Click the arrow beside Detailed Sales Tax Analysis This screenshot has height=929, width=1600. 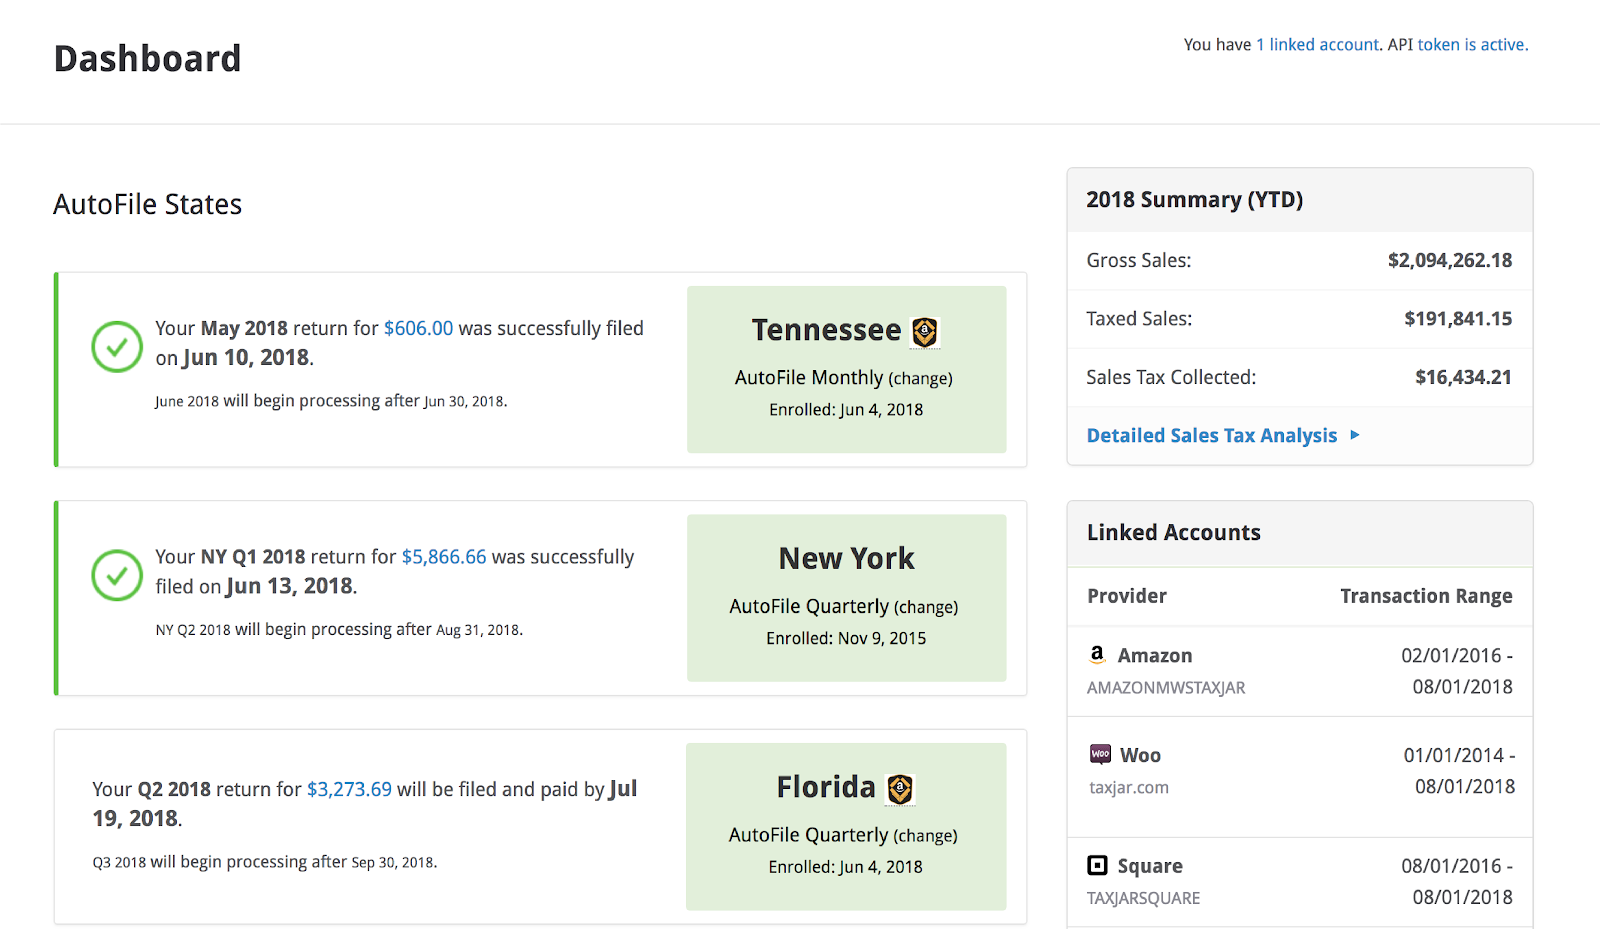pyautogui.click(x=1355, y=435)
